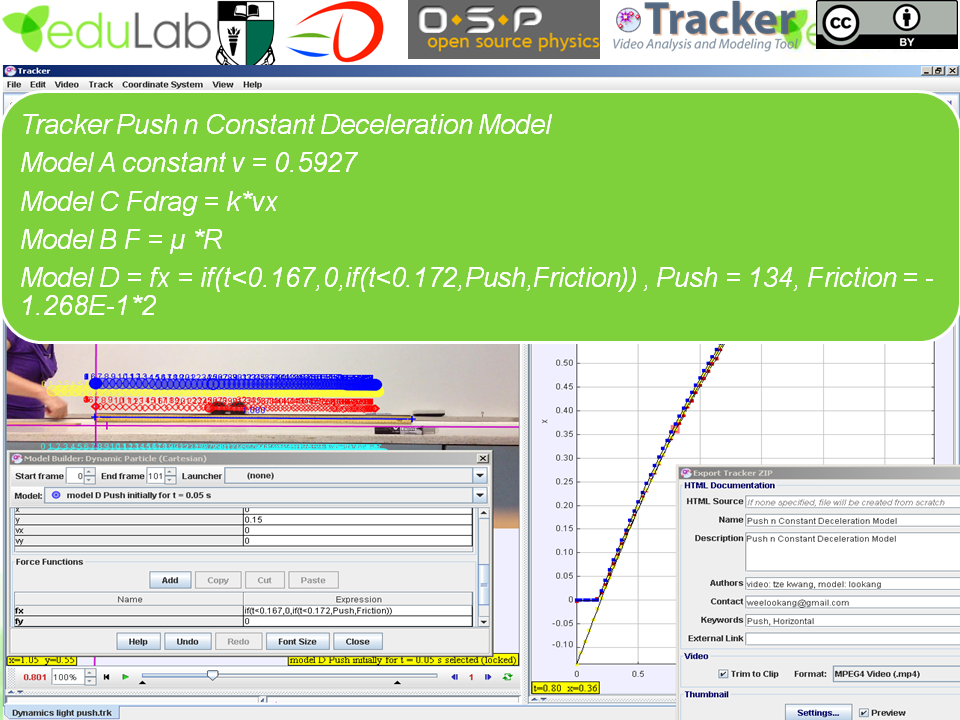Screen dimensions: 960x720
Task: Close the Model Builder with the X
Action: (483, 458)
